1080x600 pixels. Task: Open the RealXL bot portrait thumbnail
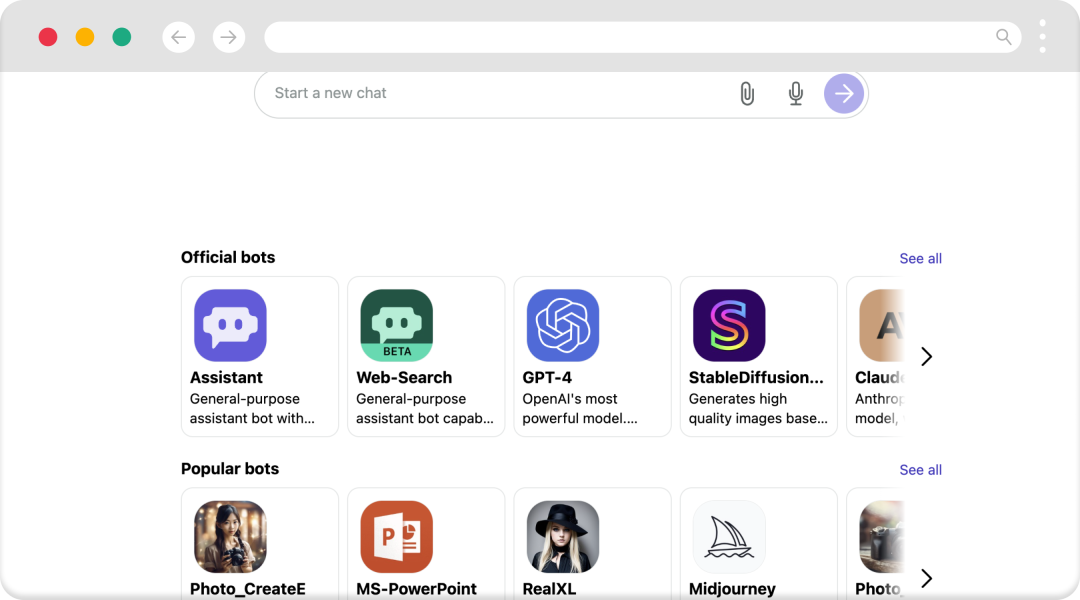point(563,537)
